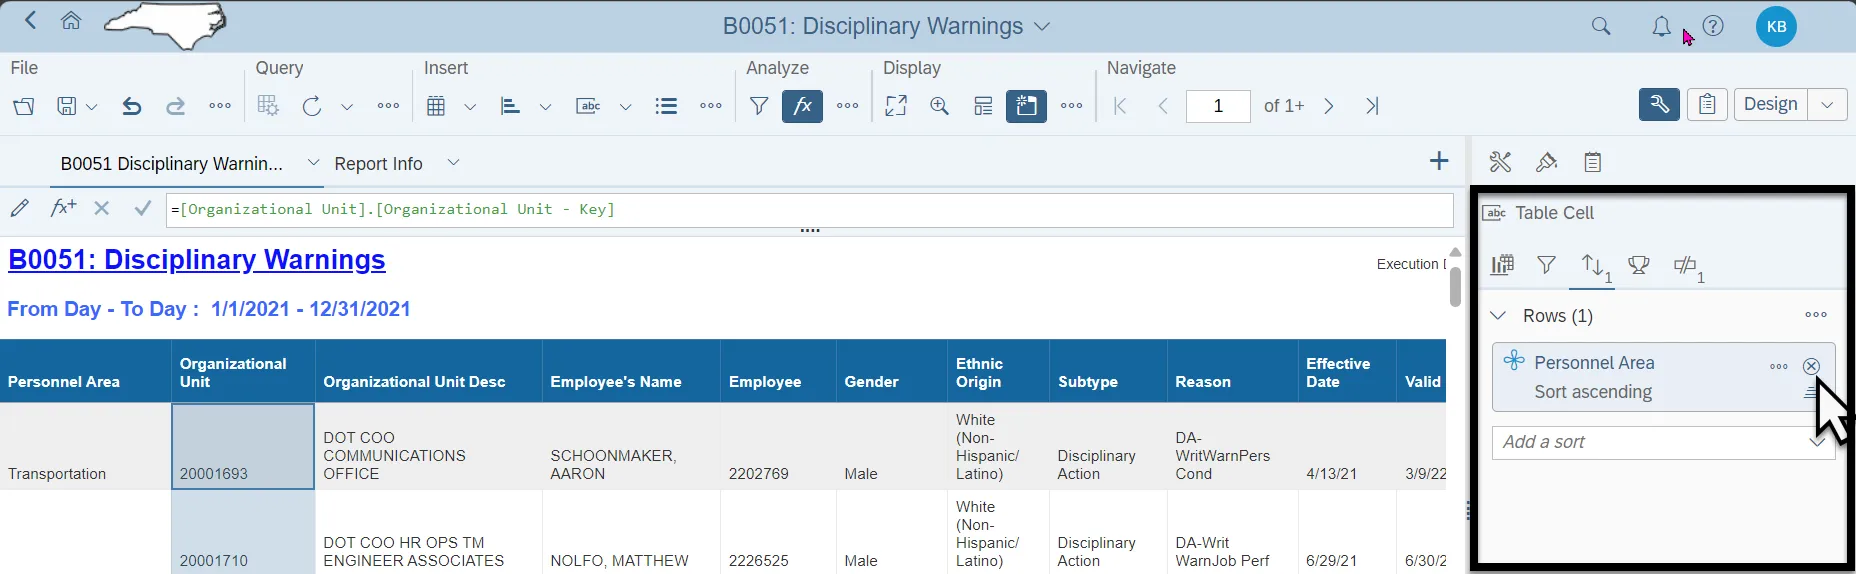The image size is (1856, 574).
Task: Remove the Personnel Area sort
Action: pyautogui.click(x=1811, y=366)
